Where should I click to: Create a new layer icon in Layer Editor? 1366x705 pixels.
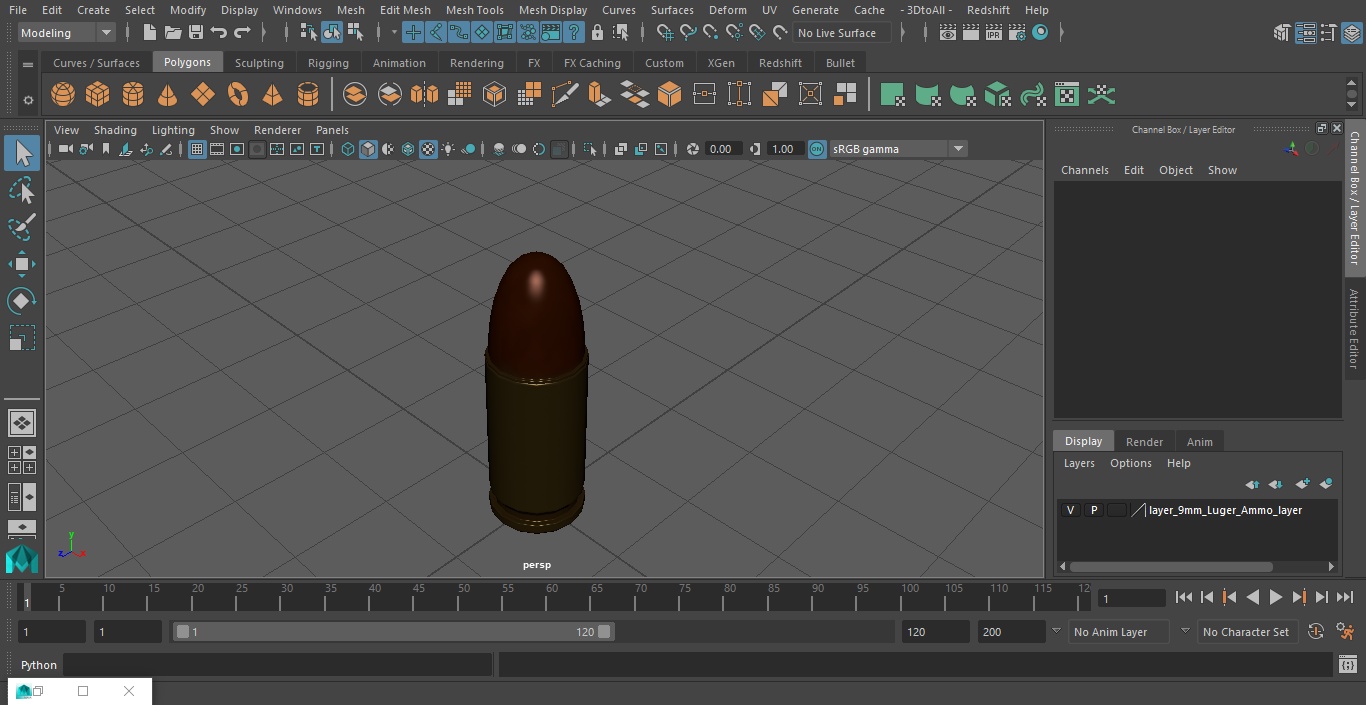pos(1302,484)
